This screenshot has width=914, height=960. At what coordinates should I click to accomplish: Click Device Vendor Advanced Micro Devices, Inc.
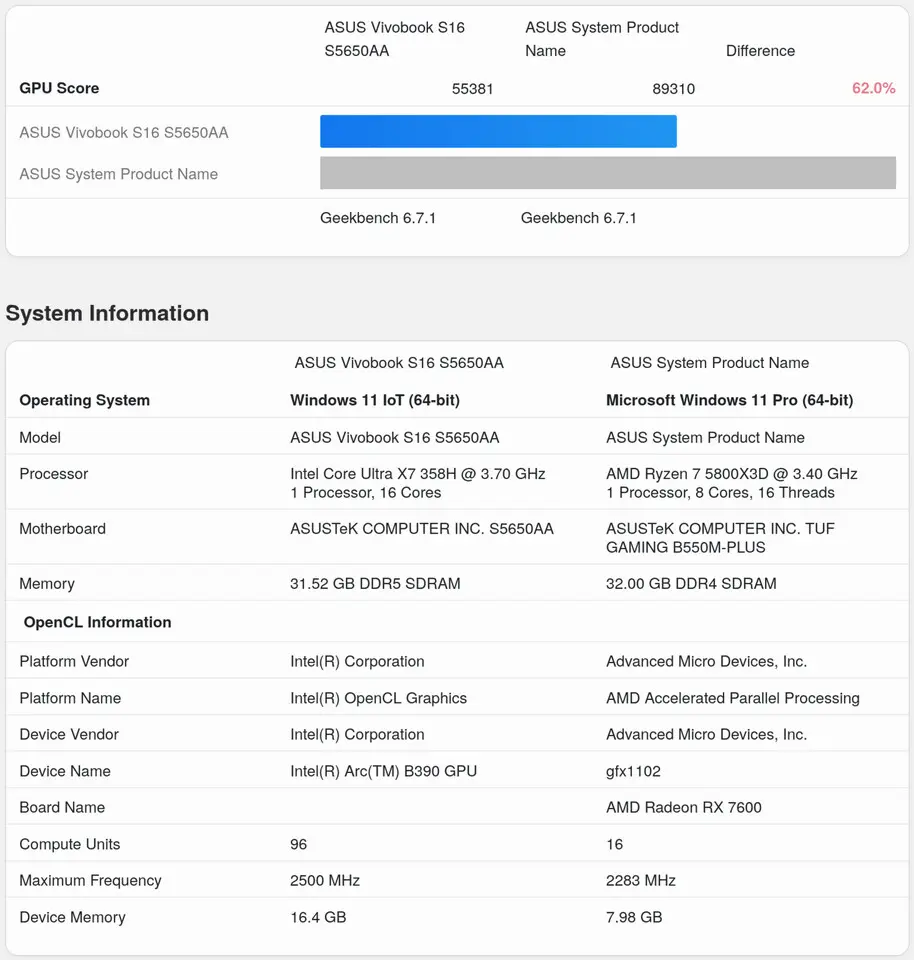pyautogui.click(x=706, y=735)
